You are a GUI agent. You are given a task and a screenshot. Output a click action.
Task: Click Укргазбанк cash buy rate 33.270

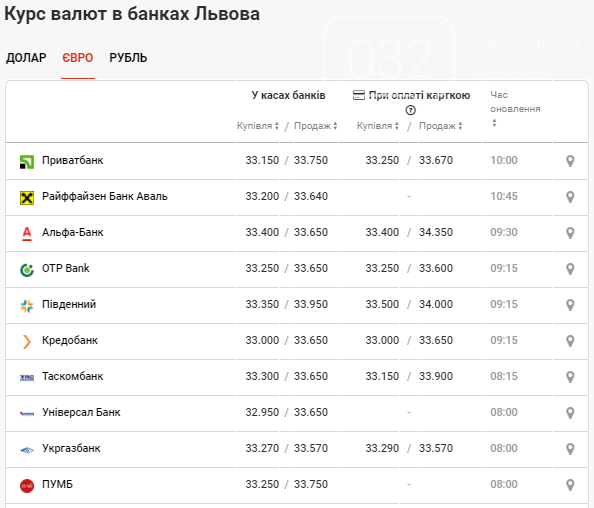tap(262, 449)
